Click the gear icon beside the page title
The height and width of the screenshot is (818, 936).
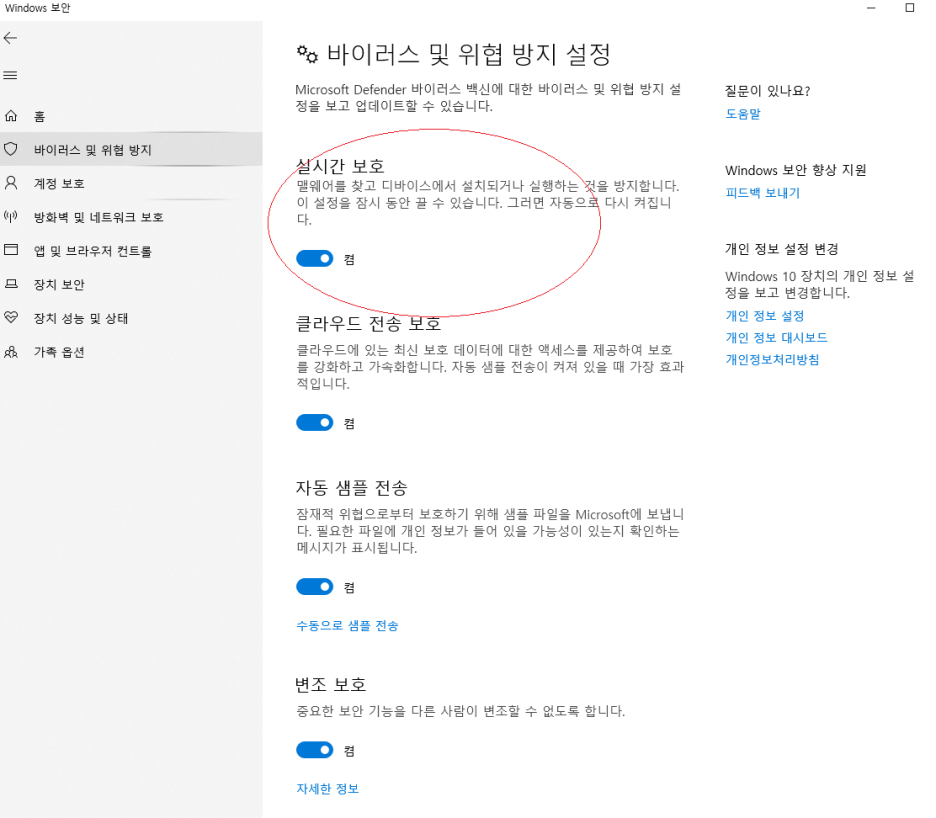click(307, 54)
